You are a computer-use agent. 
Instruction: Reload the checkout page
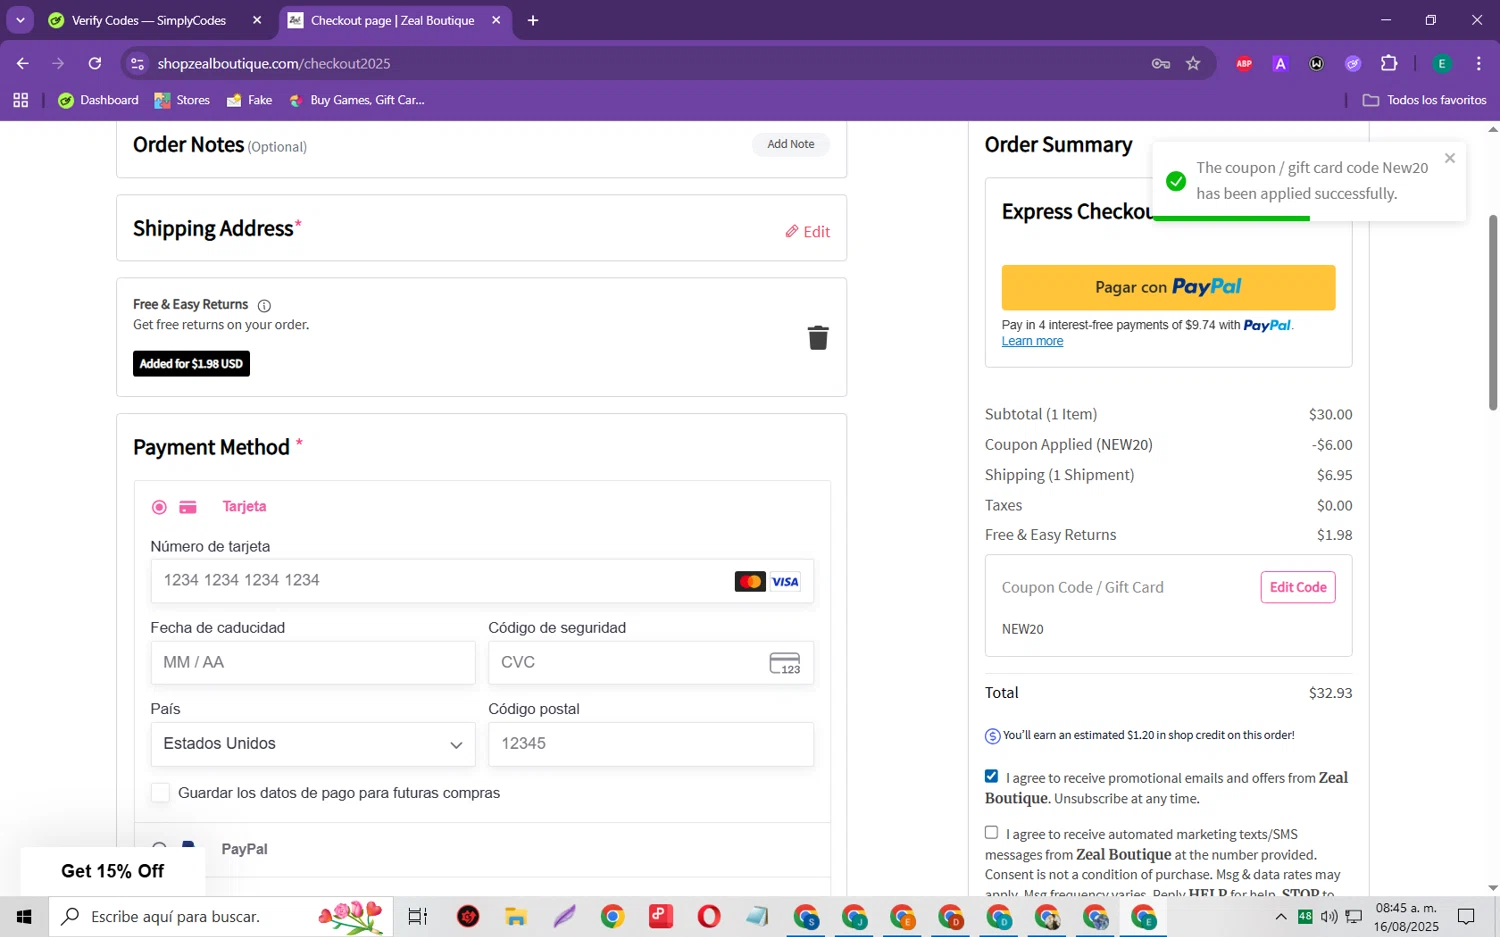(x=95, y=63)
